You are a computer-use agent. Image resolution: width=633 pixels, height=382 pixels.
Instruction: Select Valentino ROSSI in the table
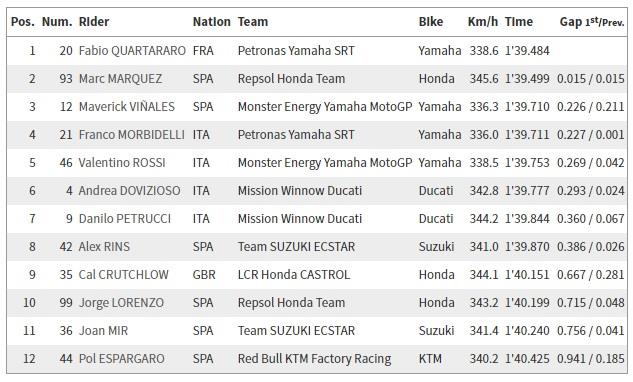122,163
